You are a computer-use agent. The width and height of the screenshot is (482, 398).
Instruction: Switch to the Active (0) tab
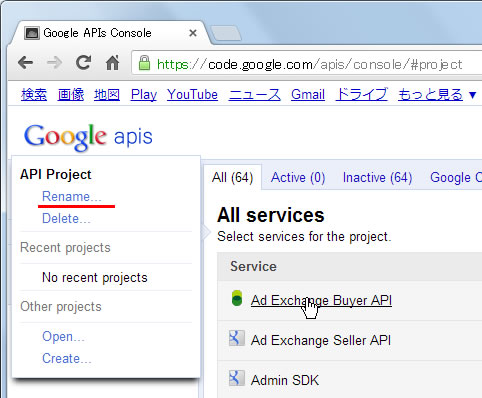(298, 177)
